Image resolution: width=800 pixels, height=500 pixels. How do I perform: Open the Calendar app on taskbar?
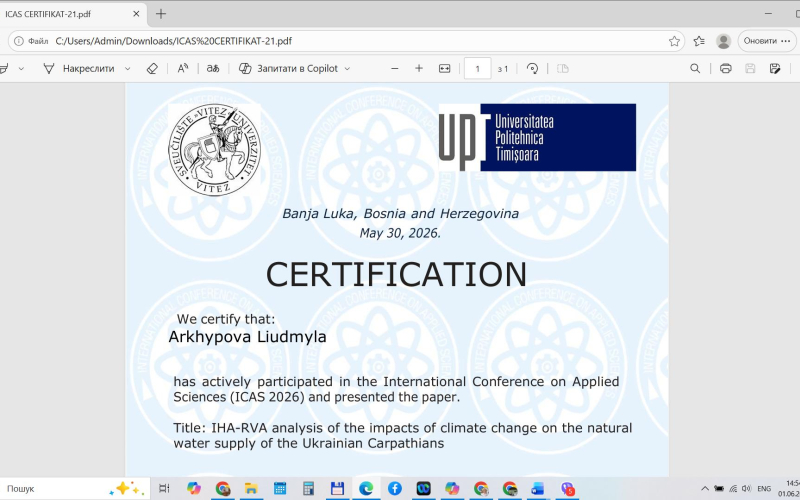[280, 489]
